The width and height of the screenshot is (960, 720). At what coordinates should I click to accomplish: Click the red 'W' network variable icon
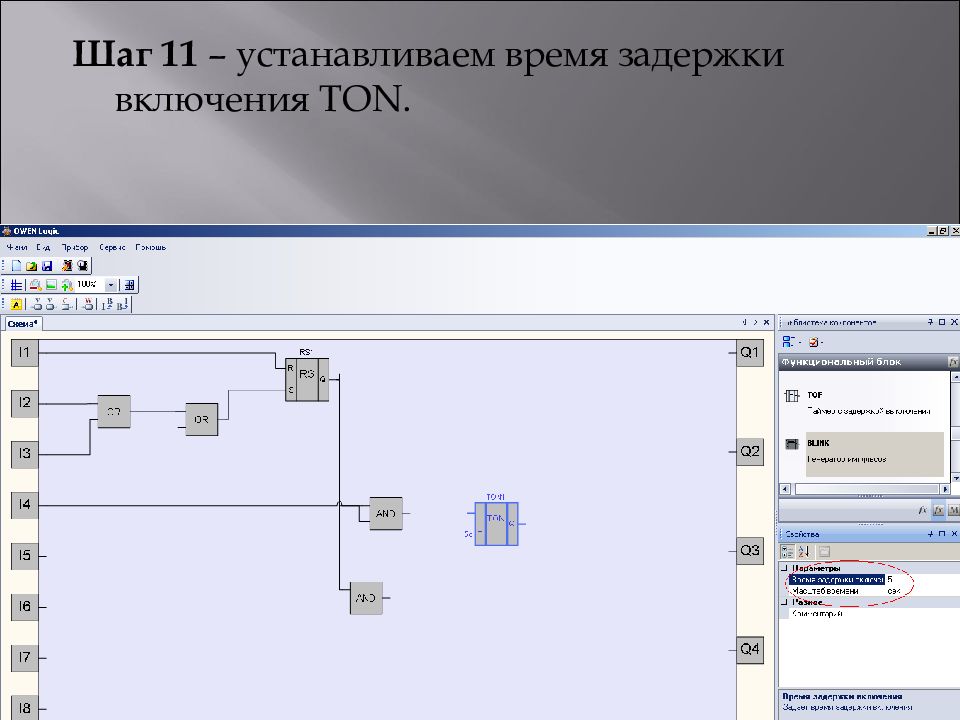tap(88, 304)
